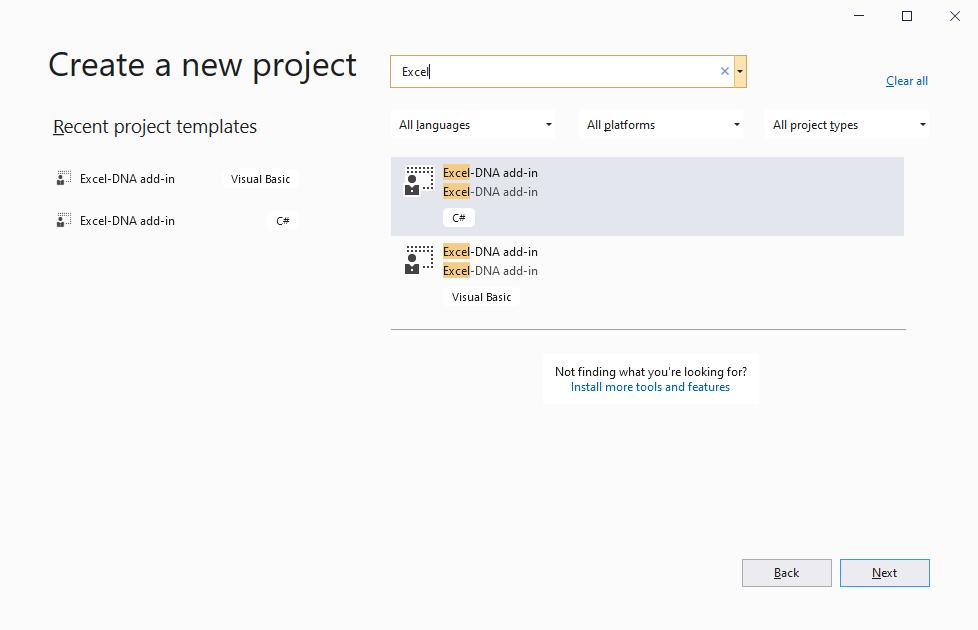Select the Excel-DNA add-in title of Visual Basic result
978x630 pixels.
490,252
